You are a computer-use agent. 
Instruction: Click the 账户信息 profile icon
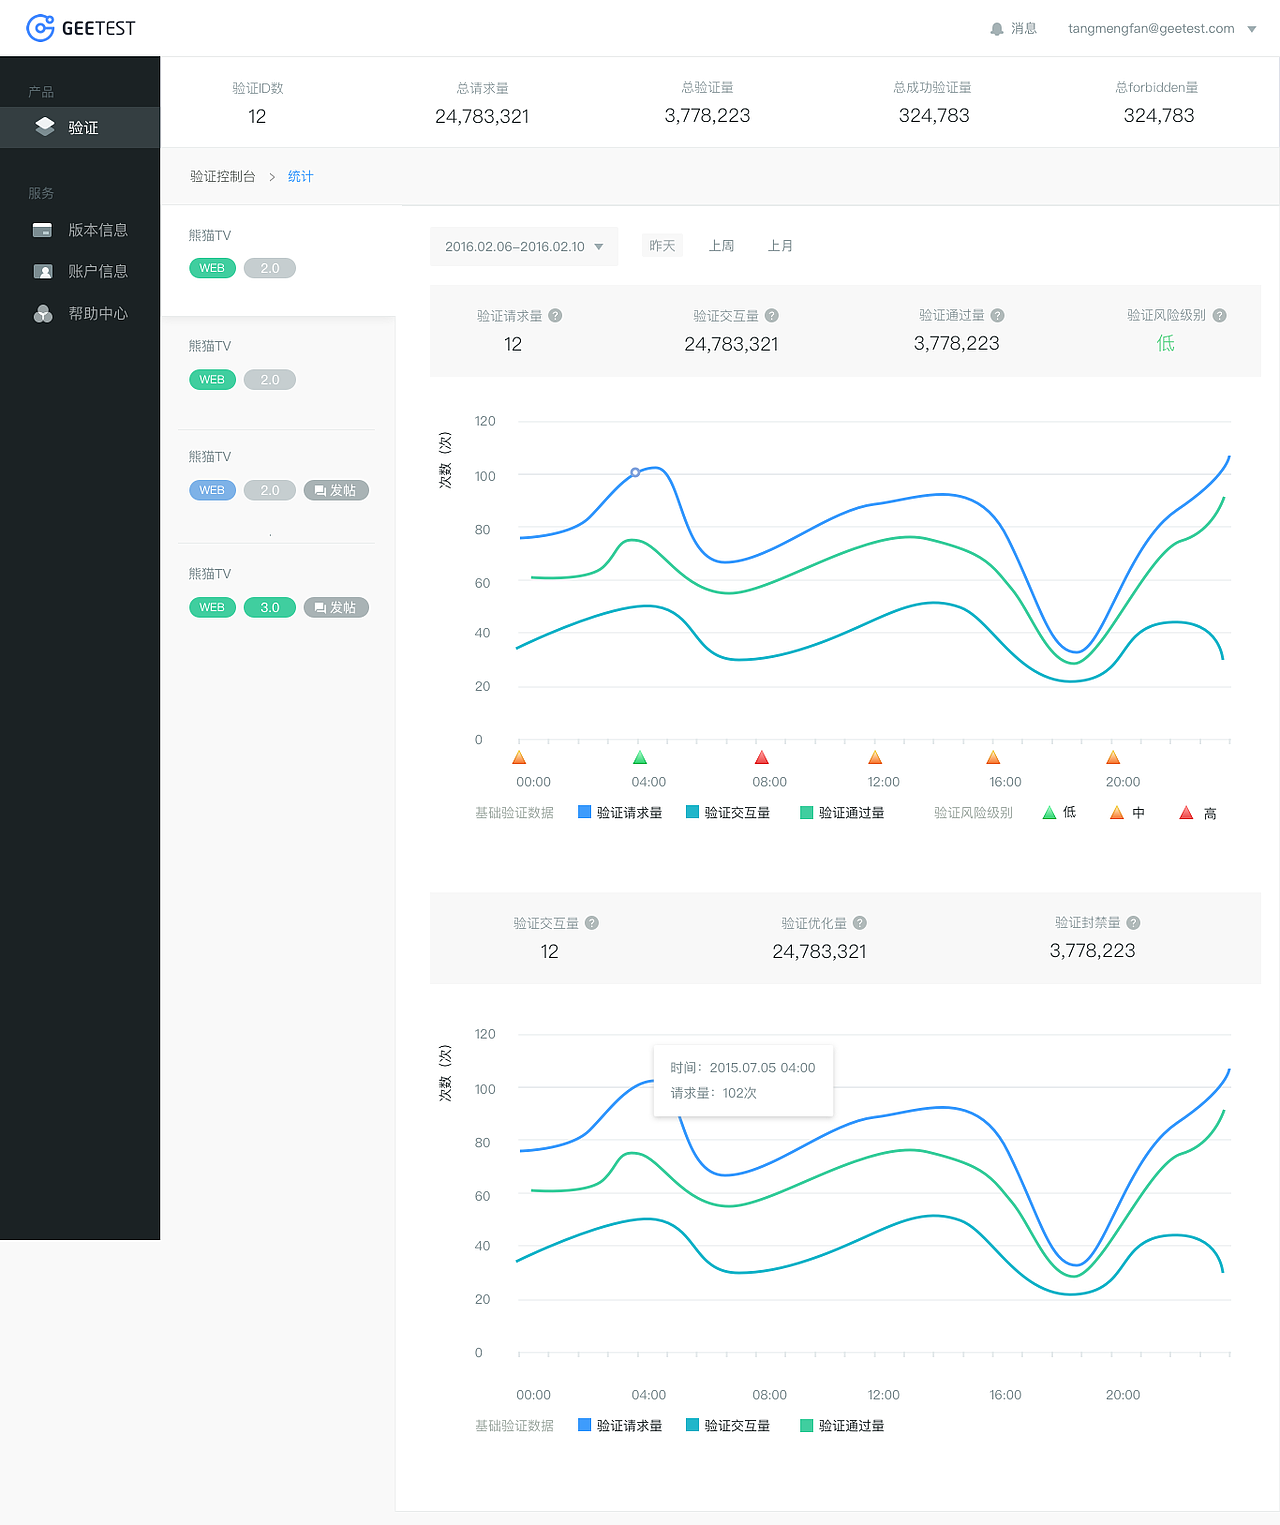point(43,272)
